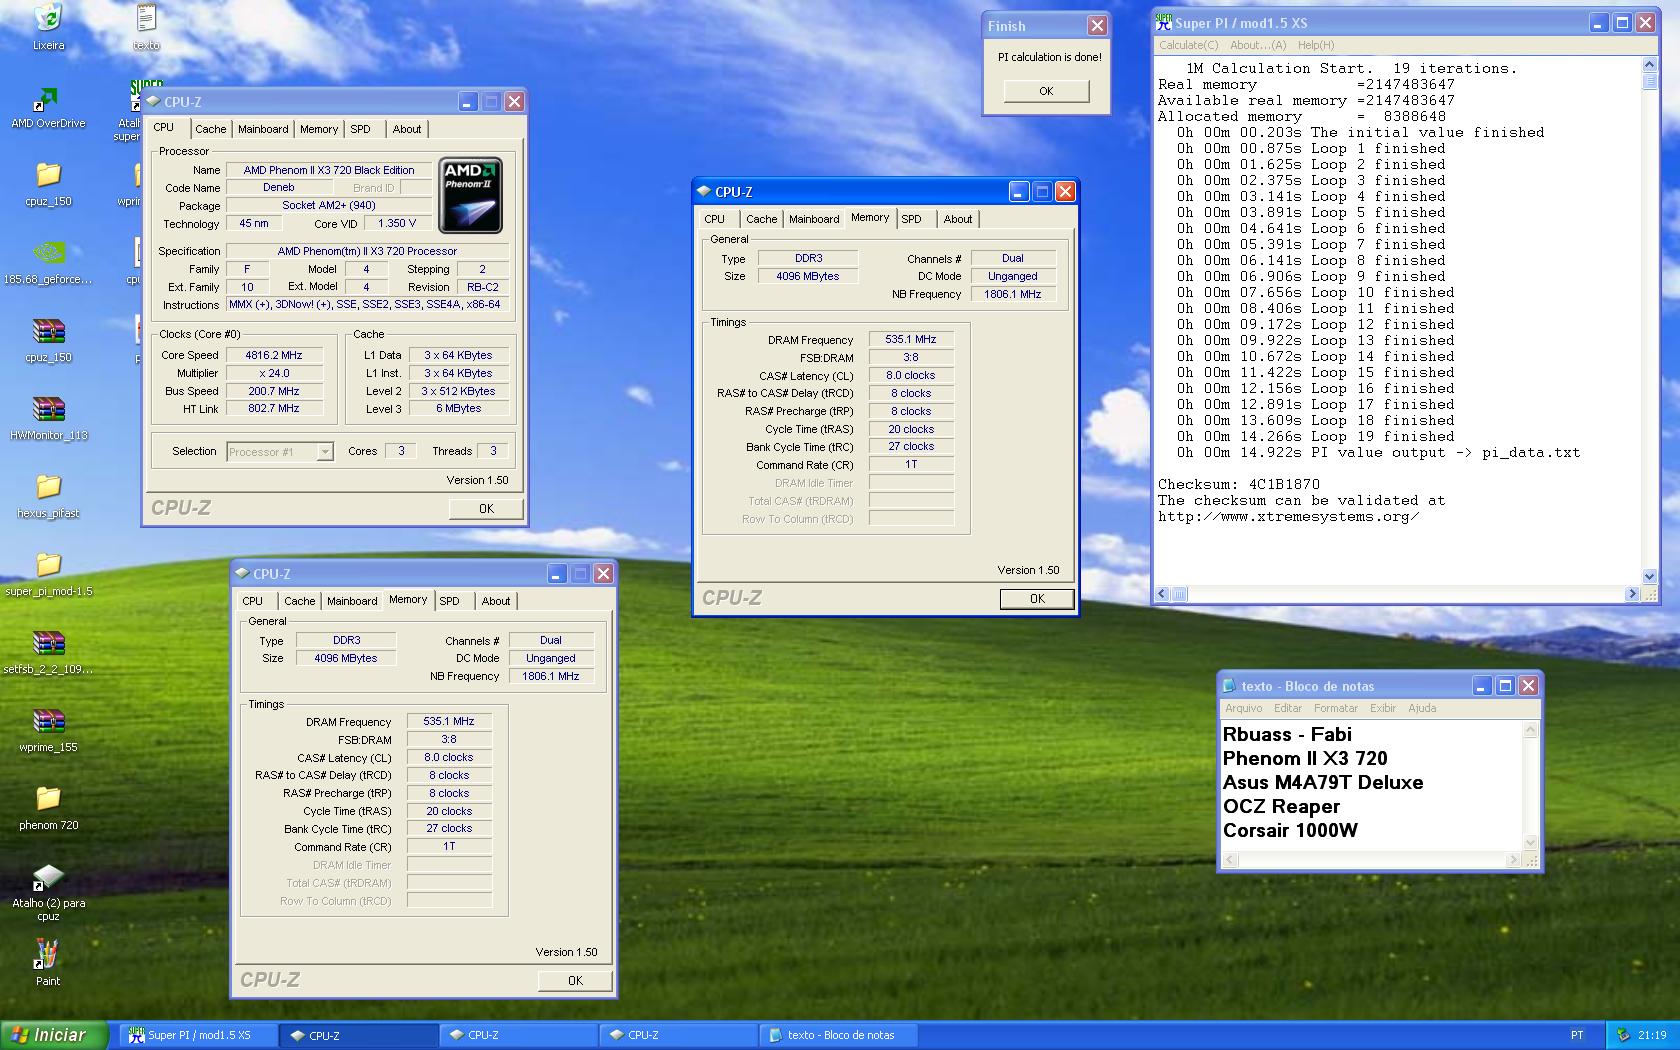
Task: Open the Ajuda menu in Notepad
Action: click(x=1422, y=708)
